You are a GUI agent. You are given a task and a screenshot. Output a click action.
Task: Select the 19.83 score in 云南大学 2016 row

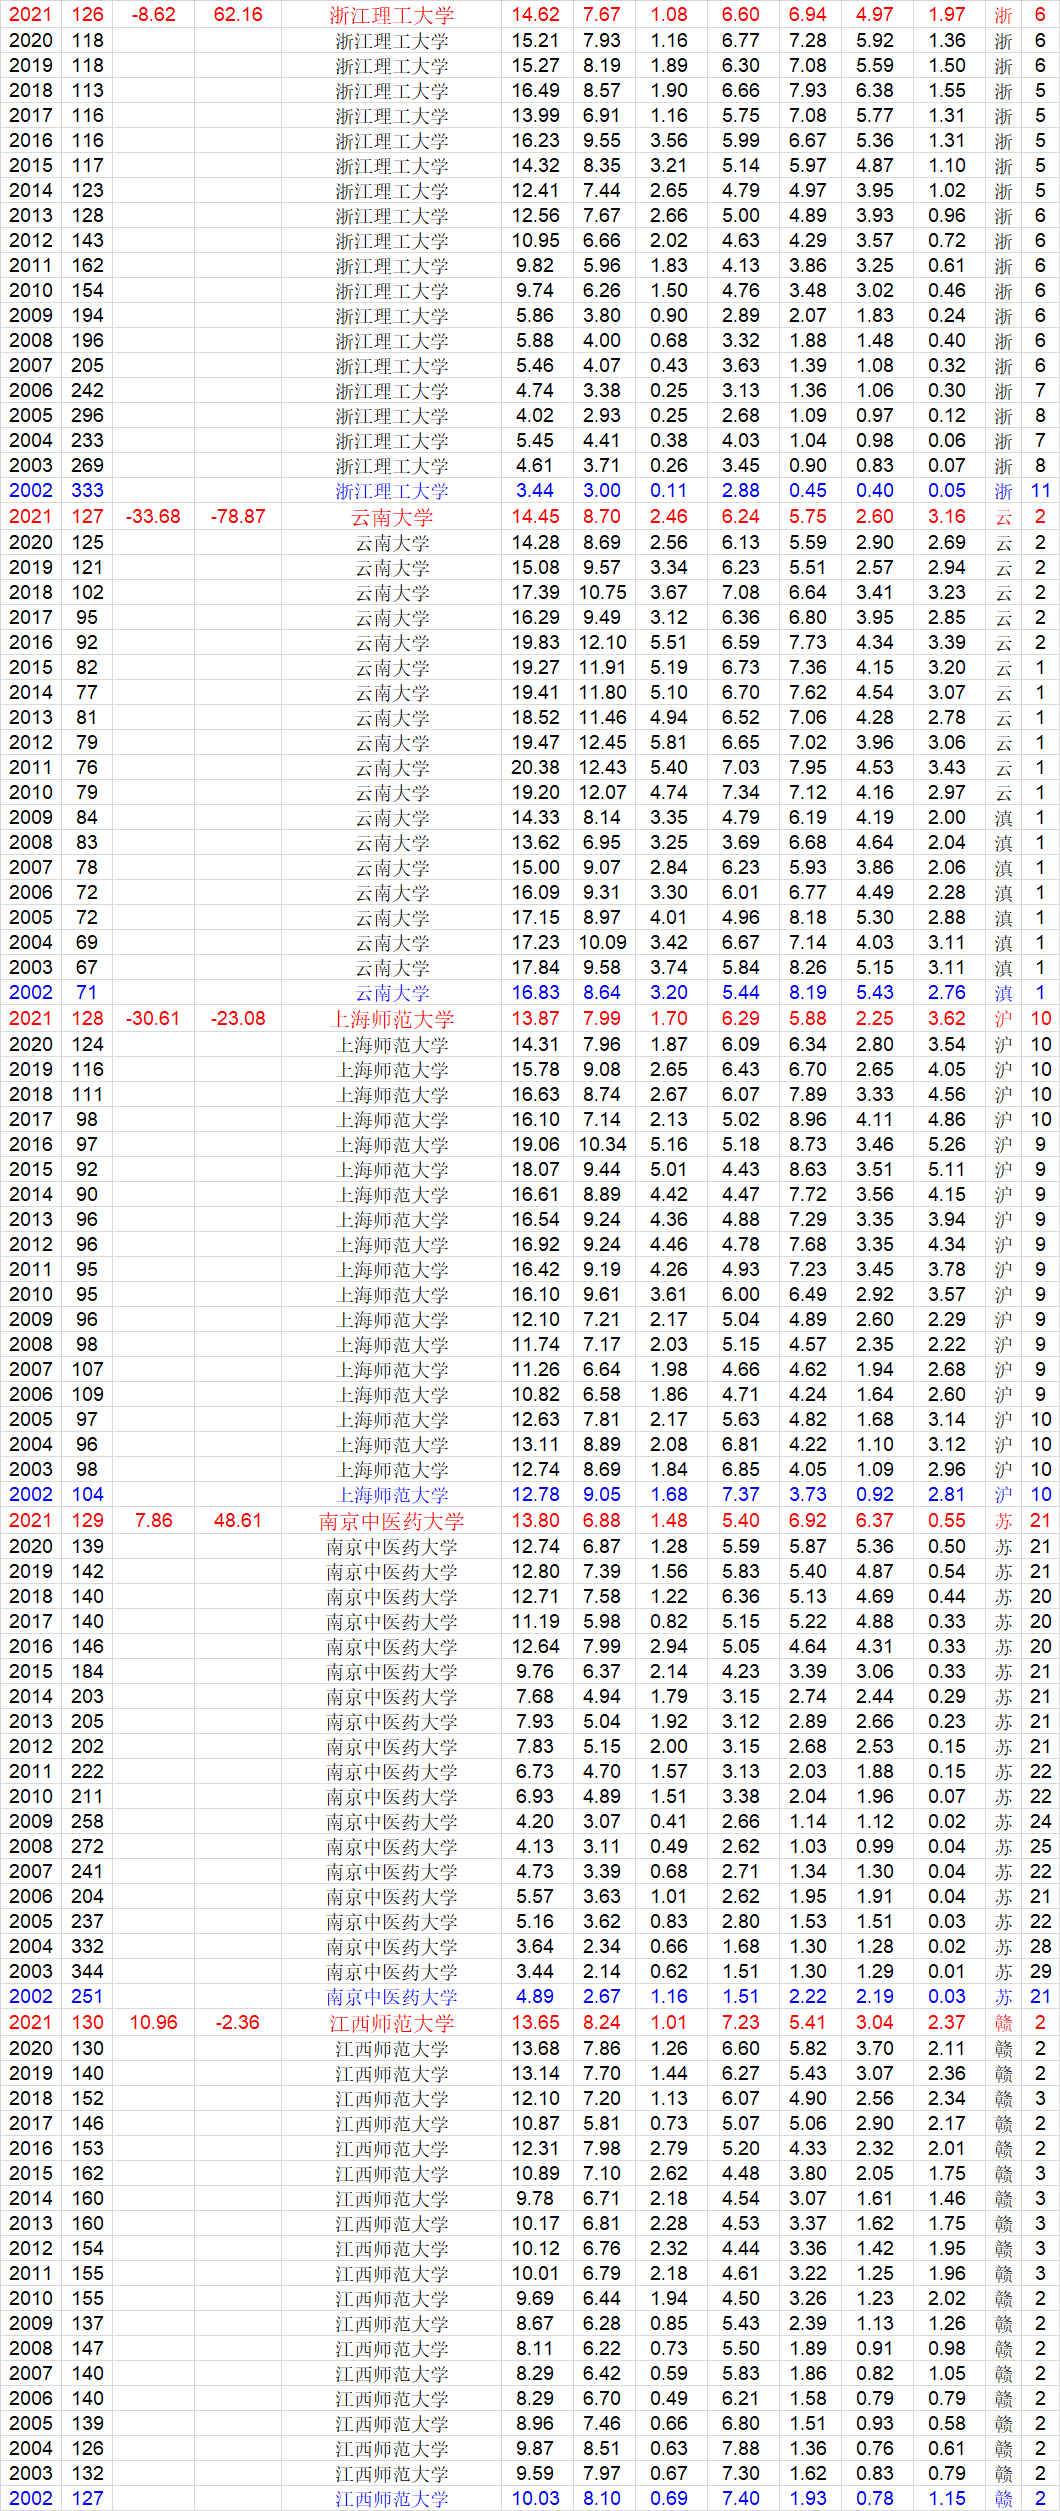(535, 643)
